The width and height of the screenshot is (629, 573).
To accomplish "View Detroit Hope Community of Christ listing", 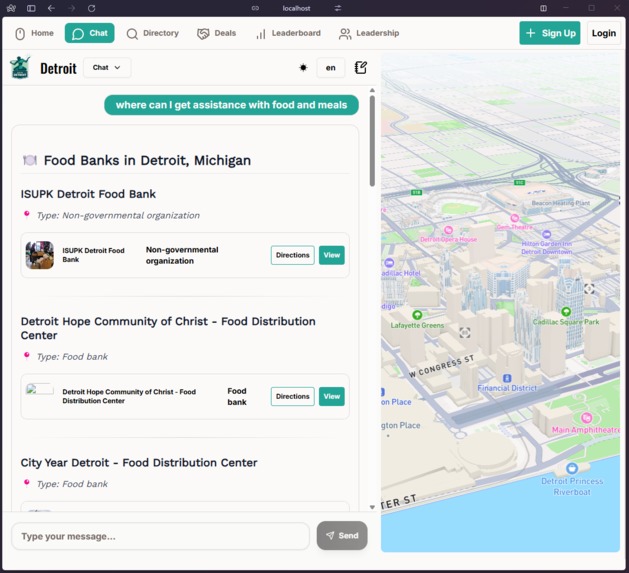I will (x=332, y=396).
